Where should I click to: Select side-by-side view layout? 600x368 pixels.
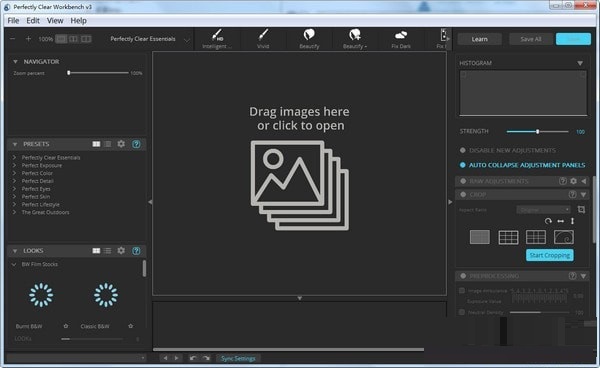coord(86,39)
